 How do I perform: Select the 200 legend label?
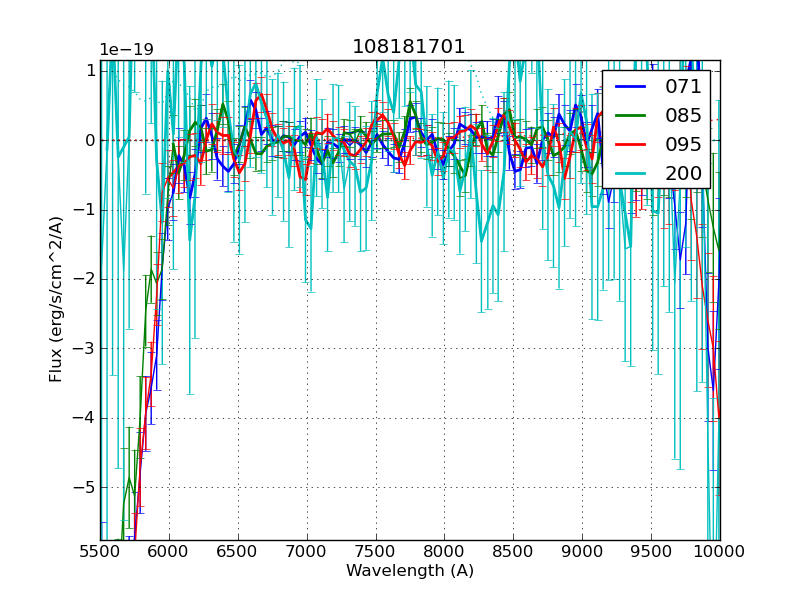683,173
